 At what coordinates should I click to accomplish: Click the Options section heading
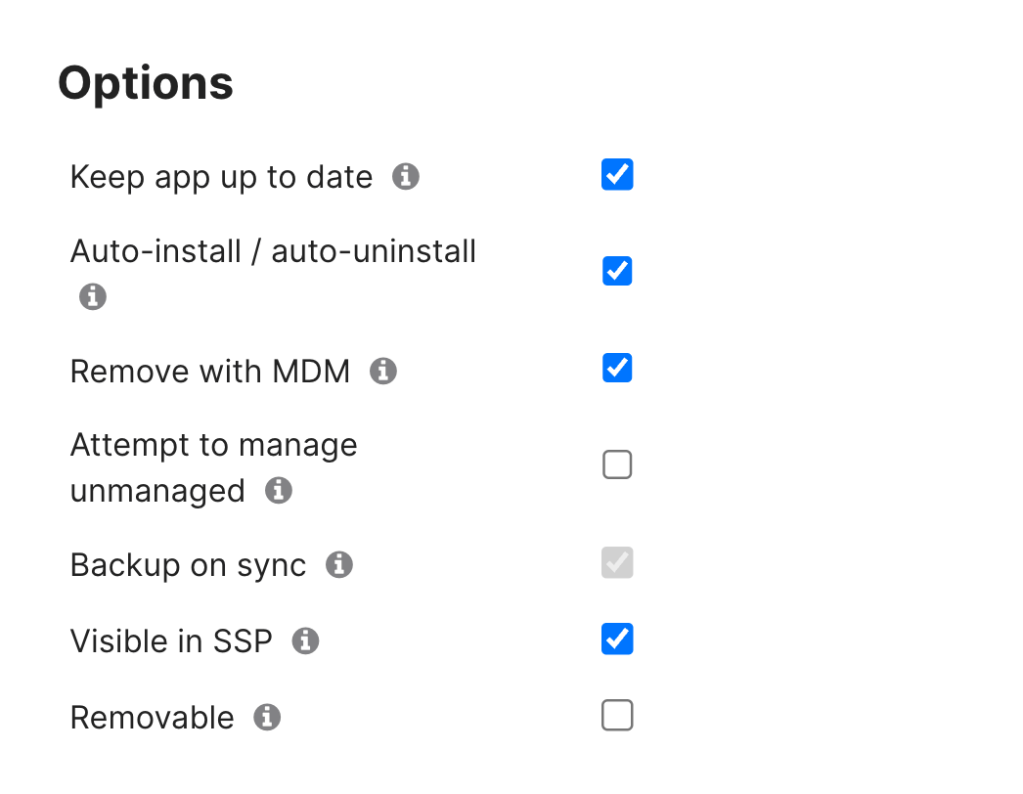(x=146, y=83)
